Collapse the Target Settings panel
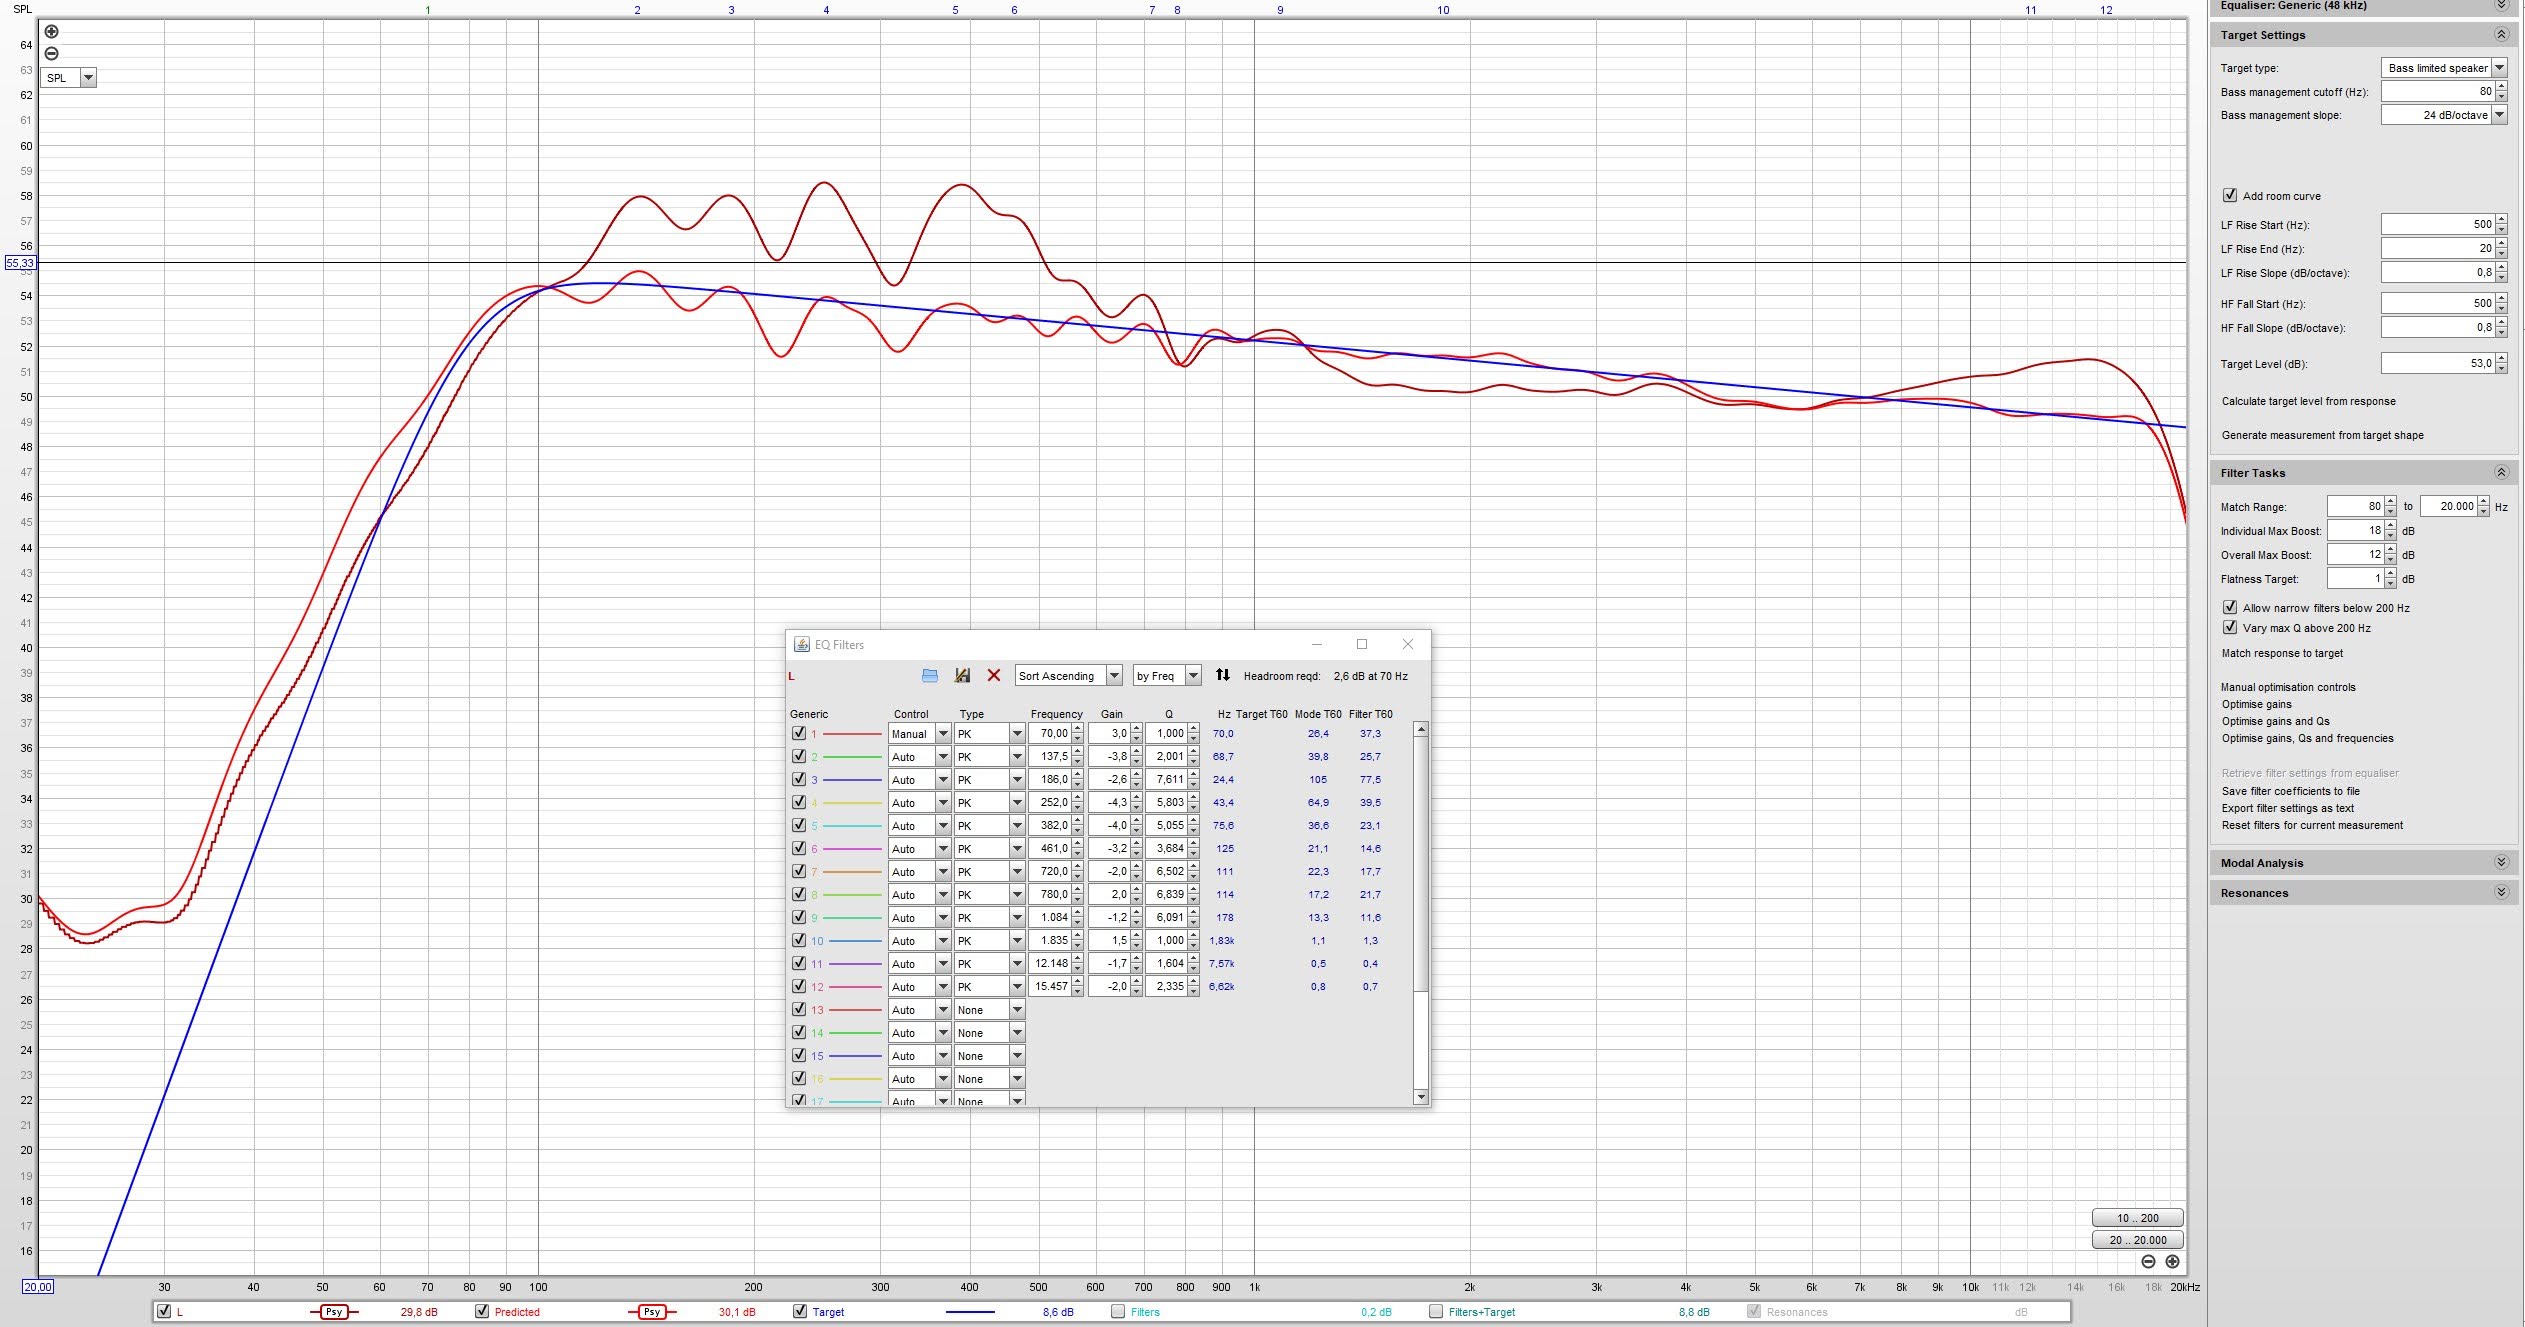This screenshot has height=1327, width=2525. tap(2501, 35)
